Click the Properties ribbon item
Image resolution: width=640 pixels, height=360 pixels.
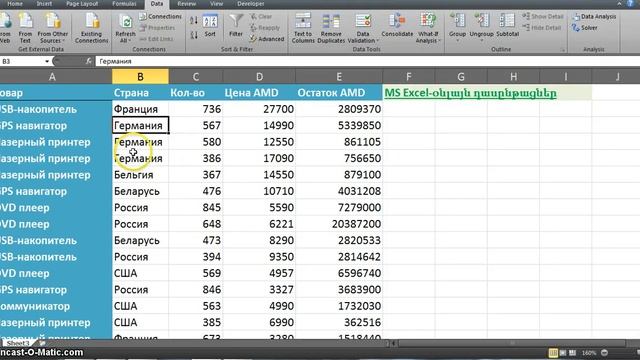[x=157, y=28]
